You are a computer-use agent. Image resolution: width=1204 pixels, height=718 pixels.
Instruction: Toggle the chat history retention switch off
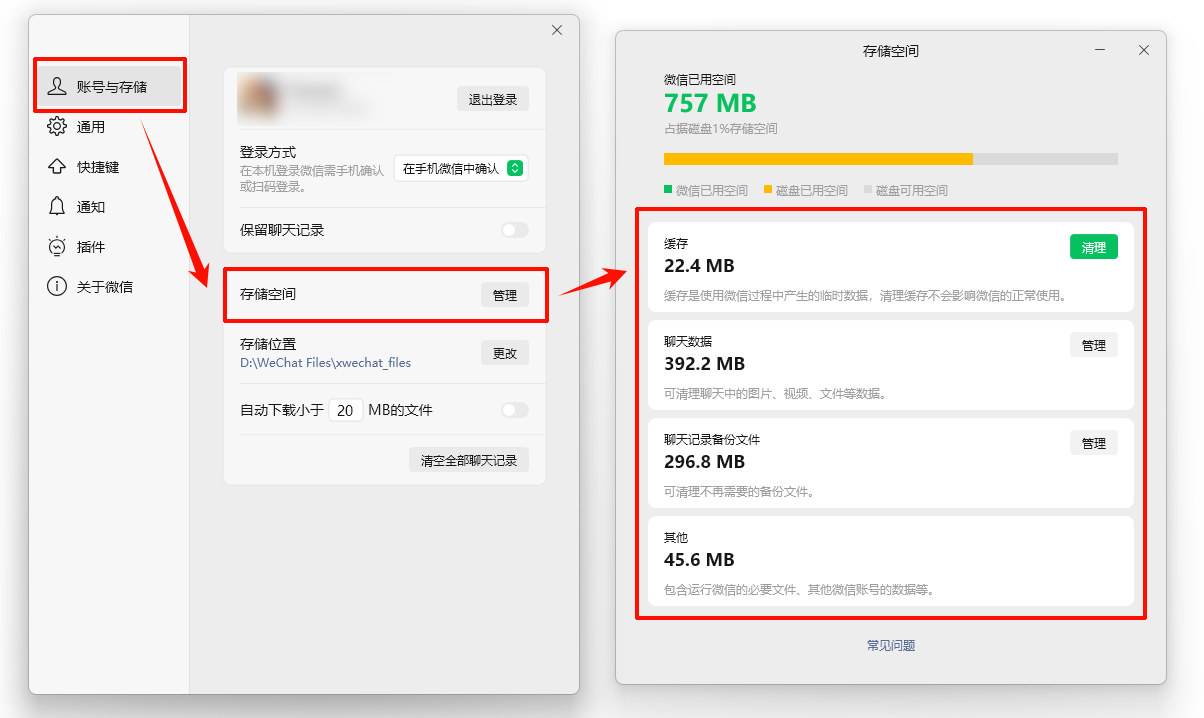tap(514, 230)
